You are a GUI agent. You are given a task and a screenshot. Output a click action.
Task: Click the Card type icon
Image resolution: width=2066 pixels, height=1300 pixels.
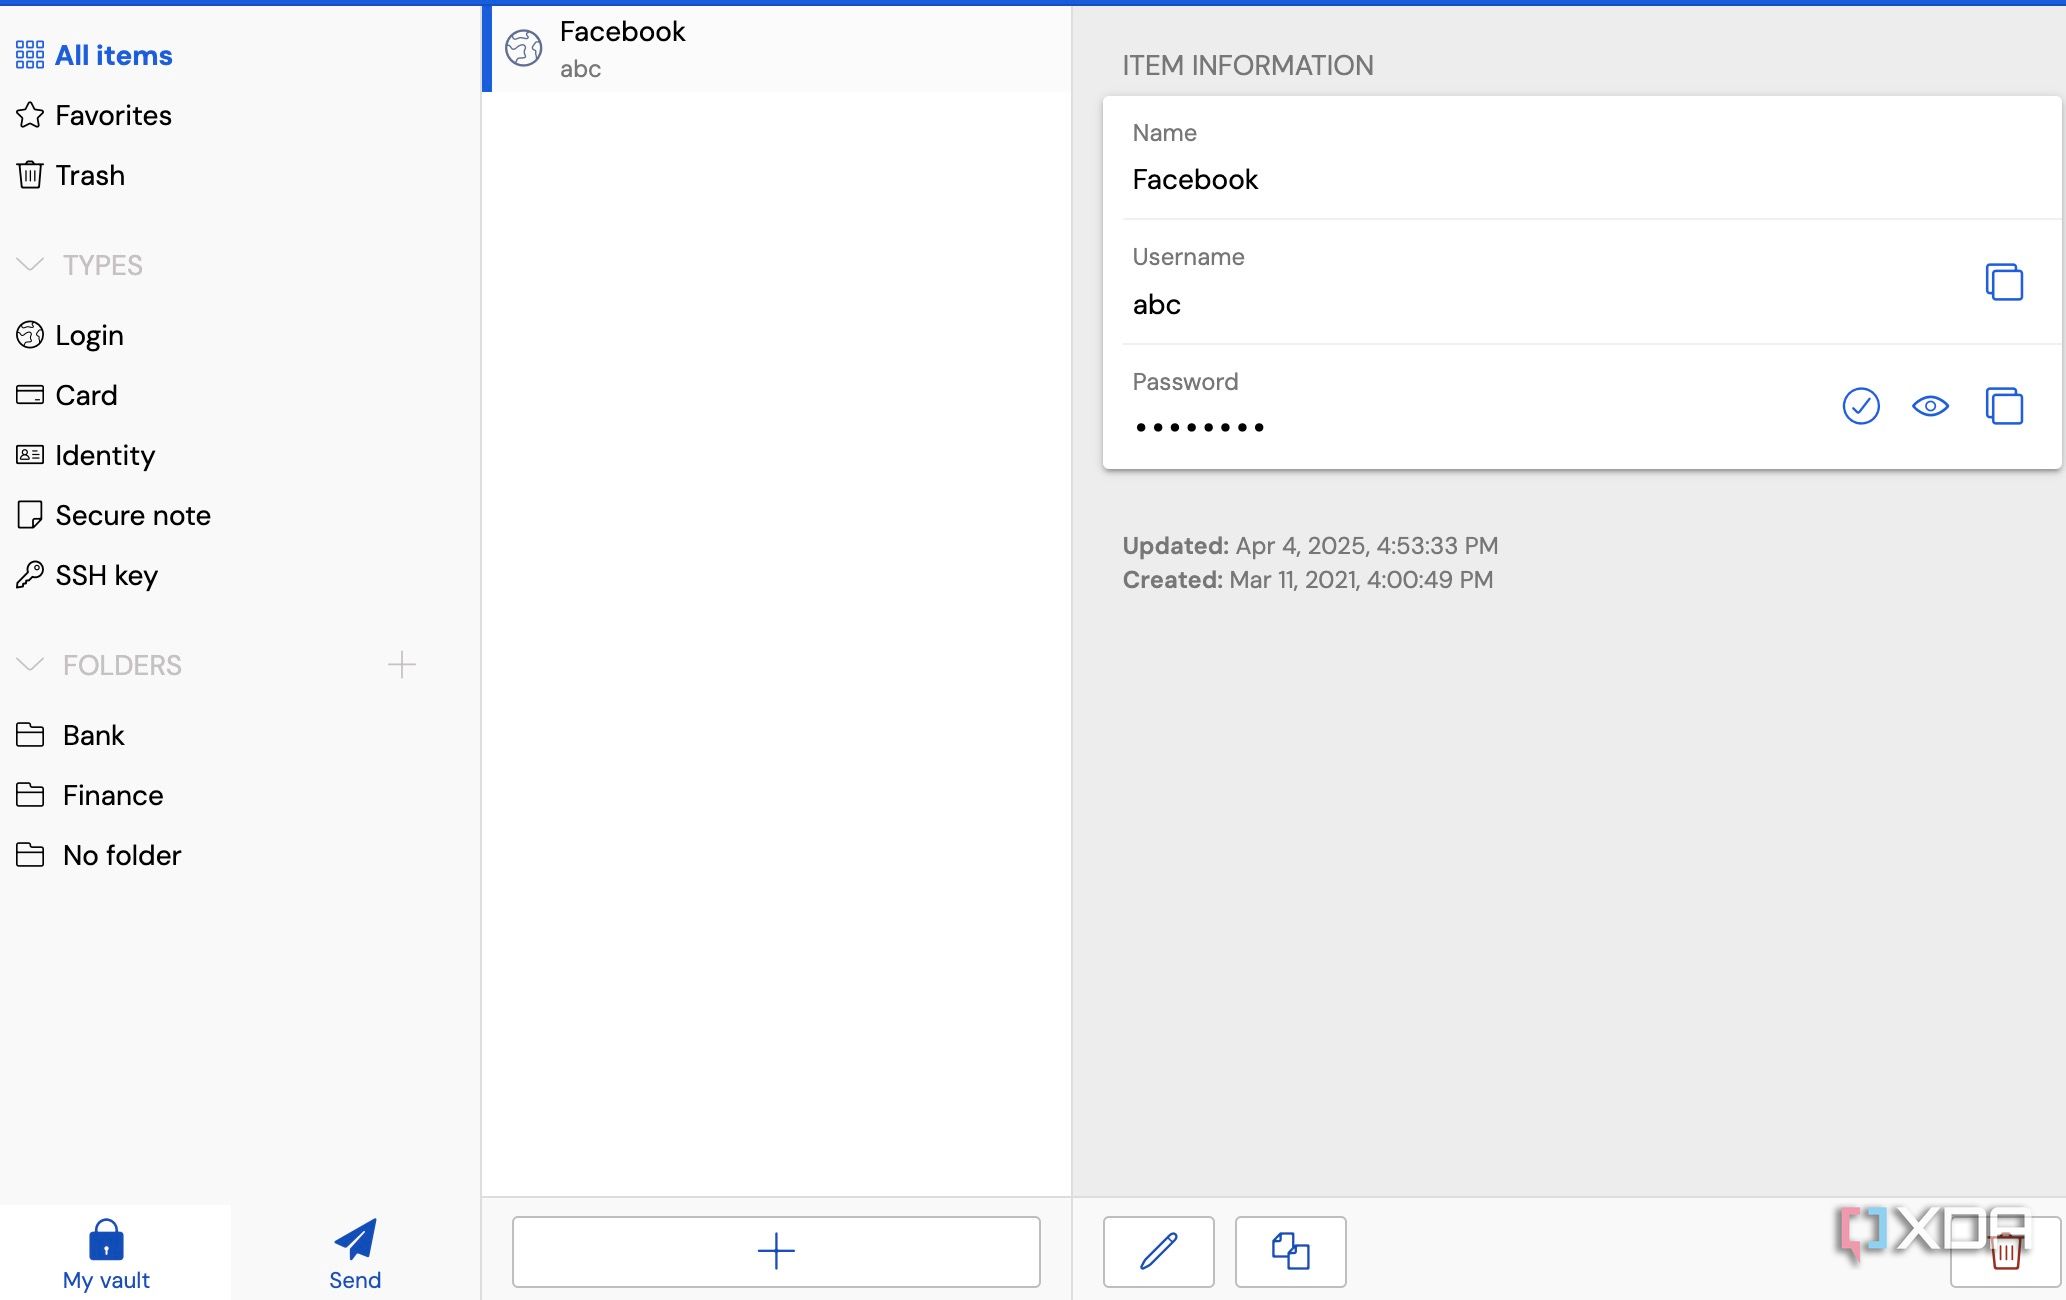point(30,395)
